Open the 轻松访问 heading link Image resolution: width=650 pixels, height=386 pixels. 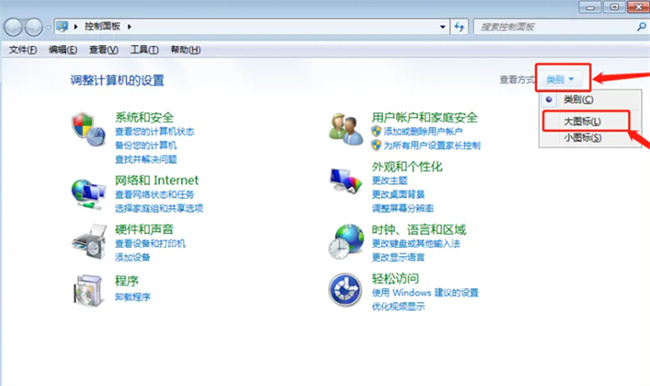pos(395,278)
